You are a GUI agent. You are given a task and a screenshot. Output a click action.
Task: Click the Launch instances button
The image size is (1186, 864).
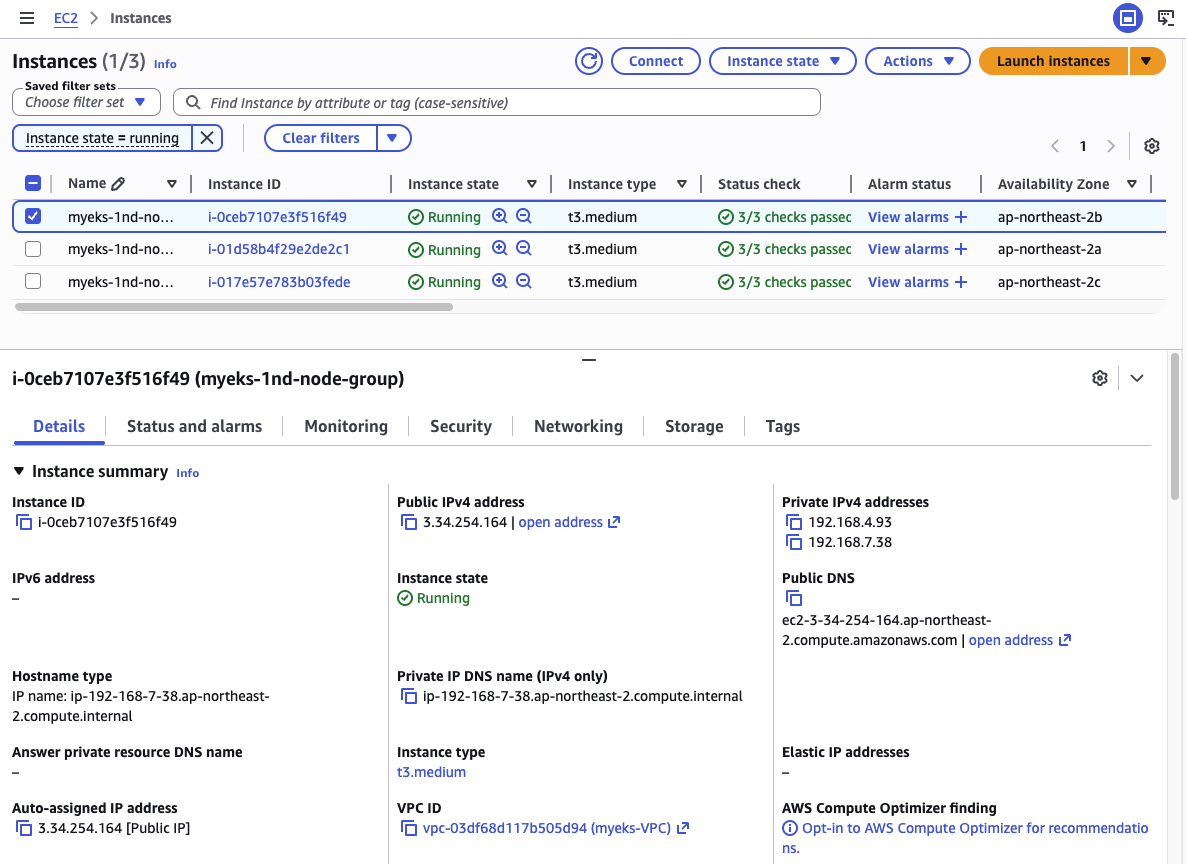[1052, 61]
